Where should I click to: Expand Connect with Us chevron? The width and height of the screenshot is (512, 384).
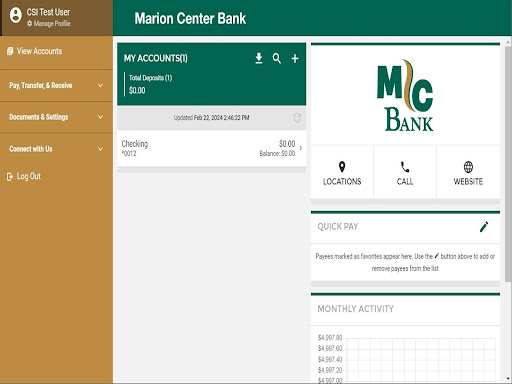coord(100,149)
